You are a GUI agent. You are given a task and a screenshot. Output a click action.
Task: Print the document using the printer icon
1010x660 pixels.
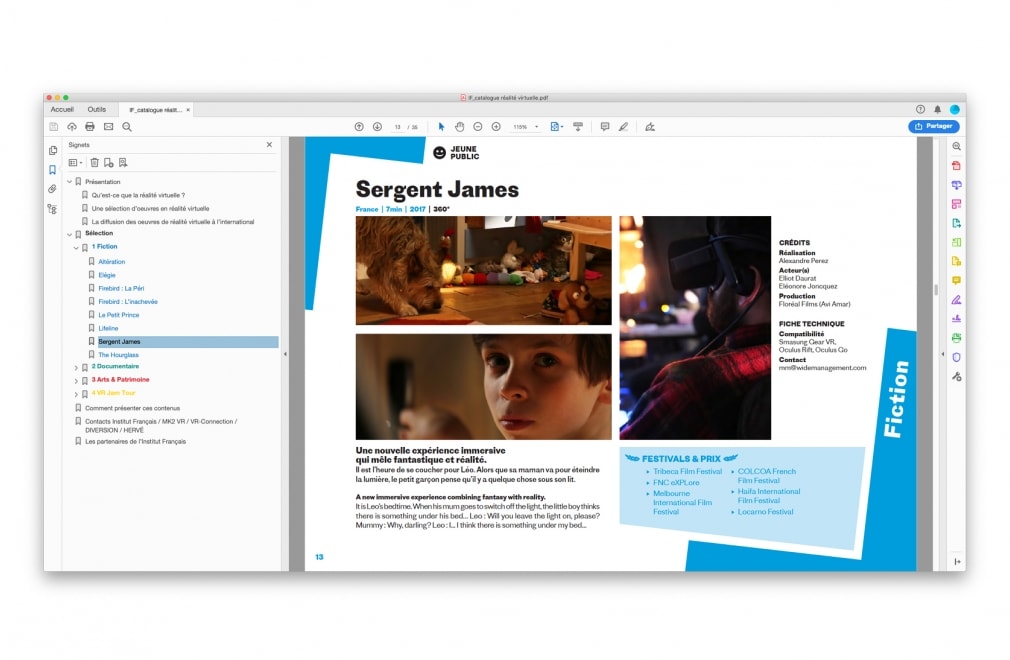(89, 127)
